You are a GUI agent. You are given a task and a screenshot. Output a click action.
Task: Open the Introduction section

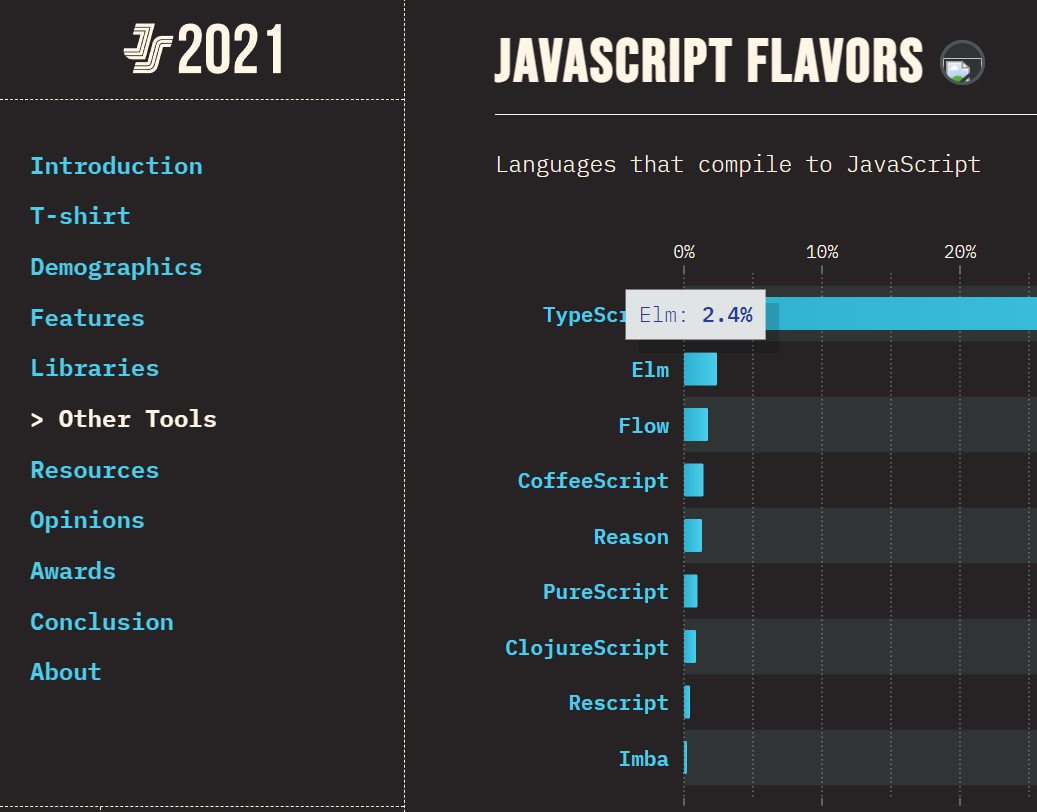[116, 166]
